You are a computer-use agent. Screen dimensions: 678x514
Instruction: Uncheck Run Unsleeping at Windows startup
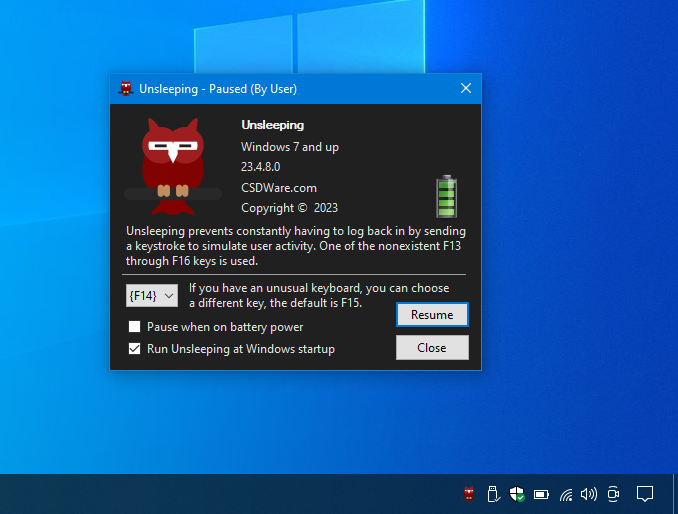pyautogui.click(x=134, y=348)
